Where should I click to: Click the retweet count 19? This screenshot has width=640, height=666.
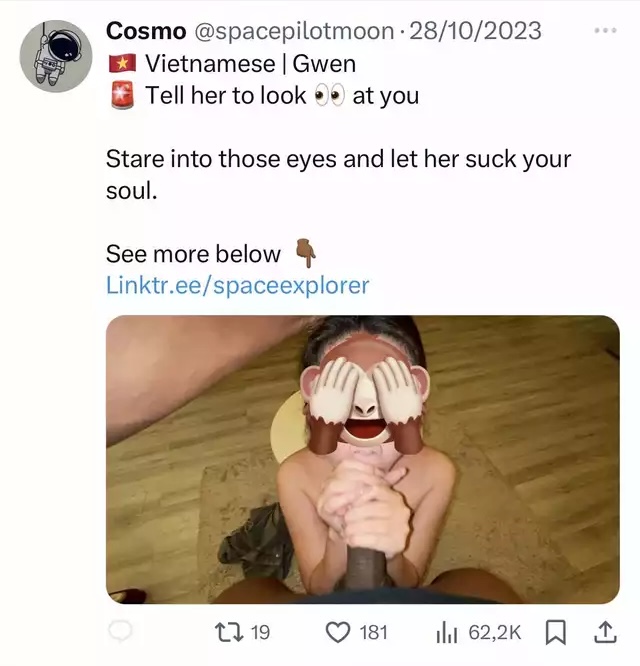(x=260, y=632)
